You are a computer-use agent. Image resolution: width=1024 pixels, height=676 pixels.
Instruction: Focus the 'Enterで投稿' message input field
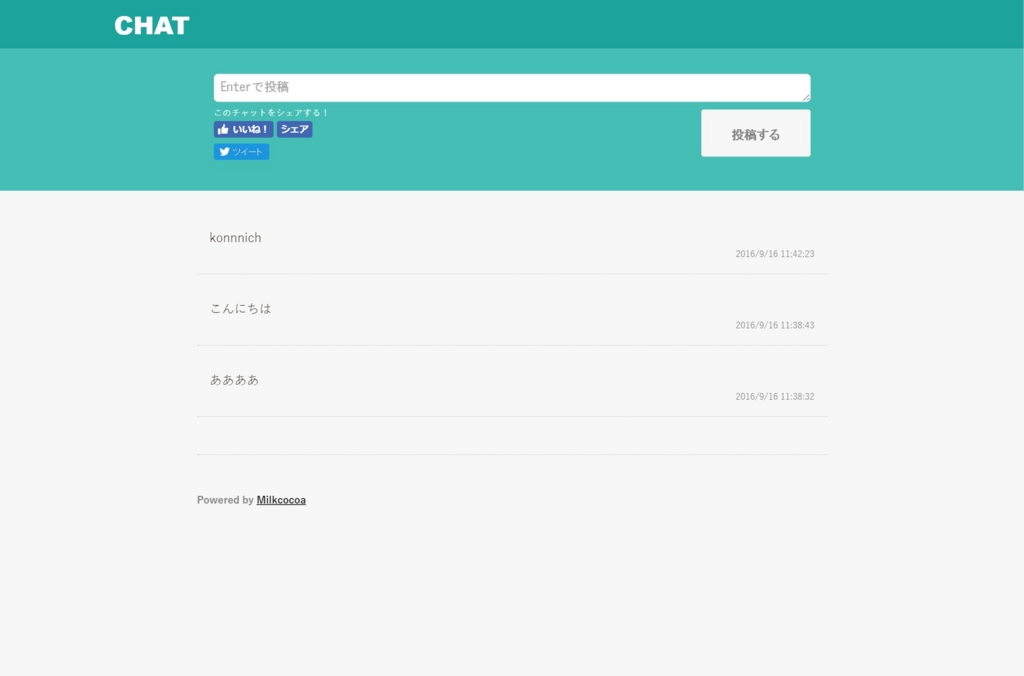click(512, 88)
